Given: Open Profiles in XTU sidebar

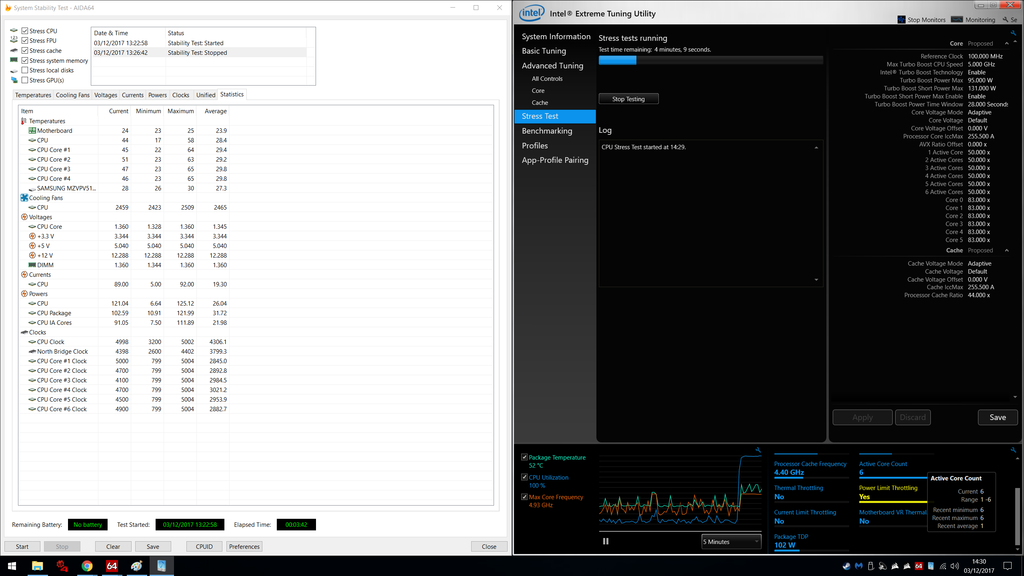Looking at the screenshot, I should tap(535, 146).
